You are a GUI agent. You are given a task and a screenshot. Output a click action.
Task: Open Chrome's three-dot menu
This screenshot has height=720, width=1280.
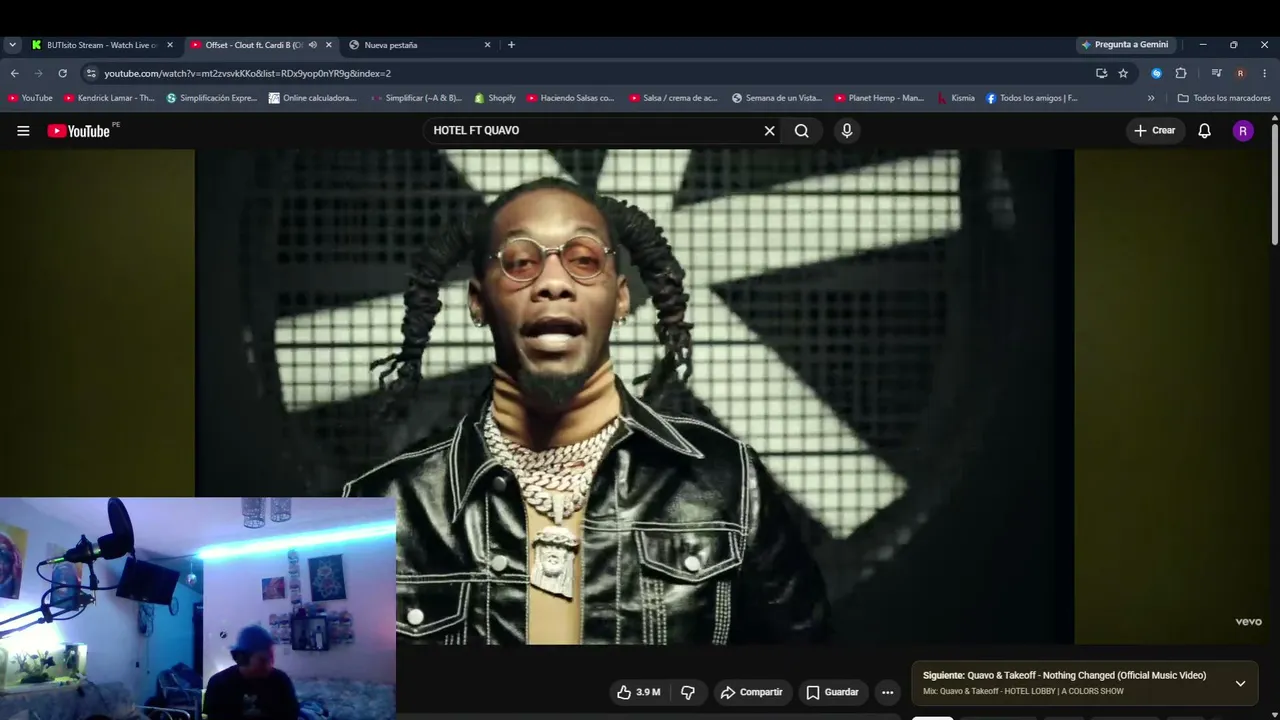click(x=1264, y=73)
